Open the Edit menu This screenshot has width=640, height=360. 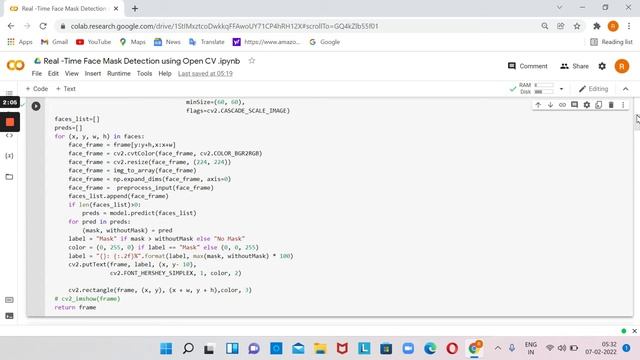(x=53, y=73)
